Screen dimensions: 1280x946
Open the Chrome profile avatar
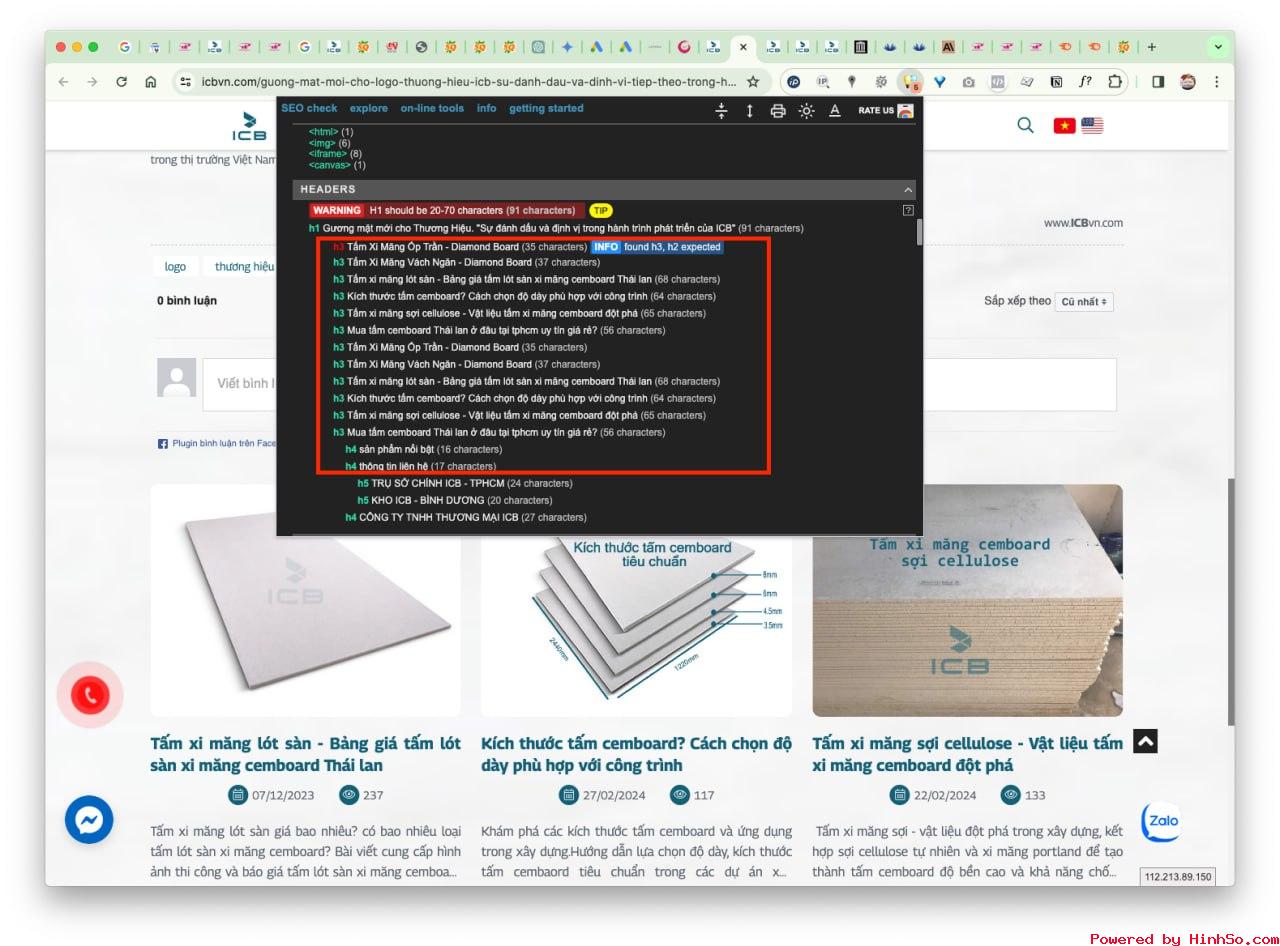1187,82
